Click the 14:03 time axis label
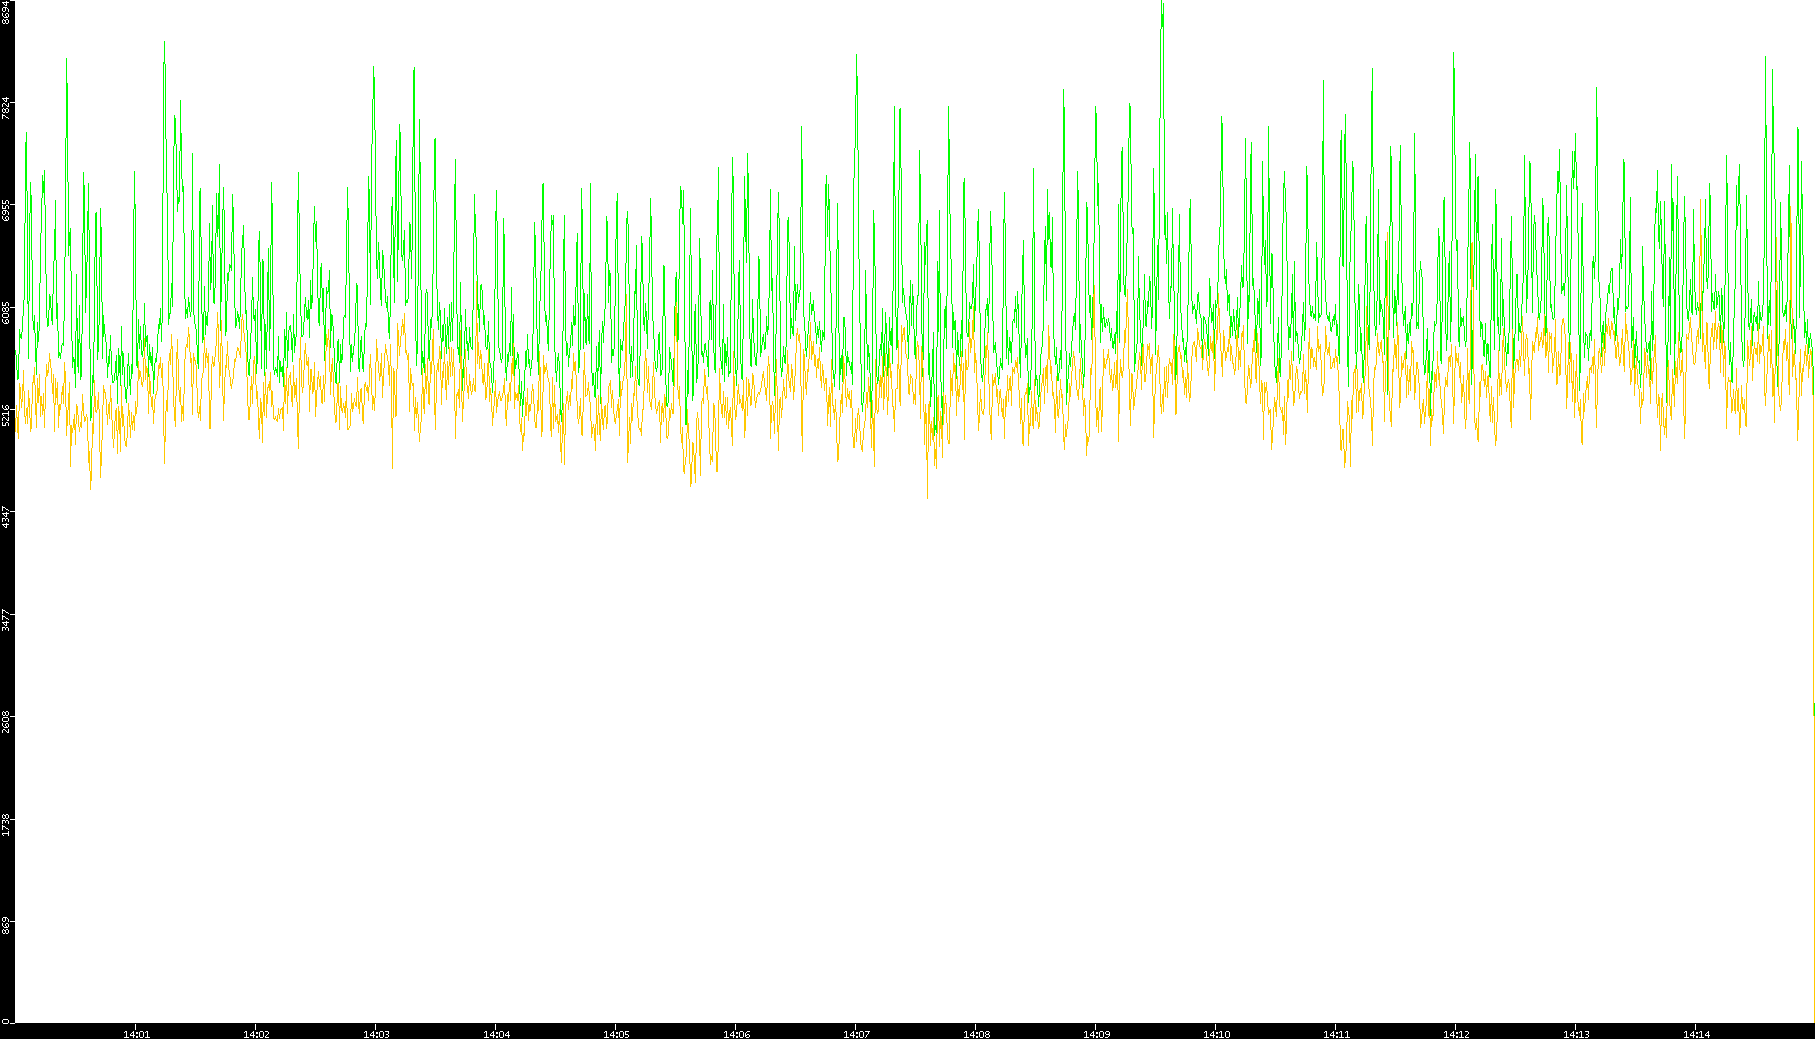Screen dimensions: 1815x1039 click(376, 1034)
